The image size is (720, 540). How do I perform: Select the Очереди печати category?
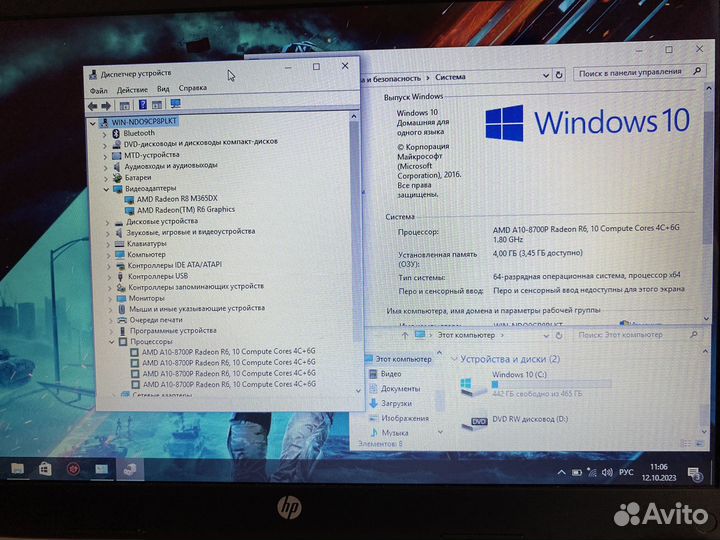click(x=156, y=320)
